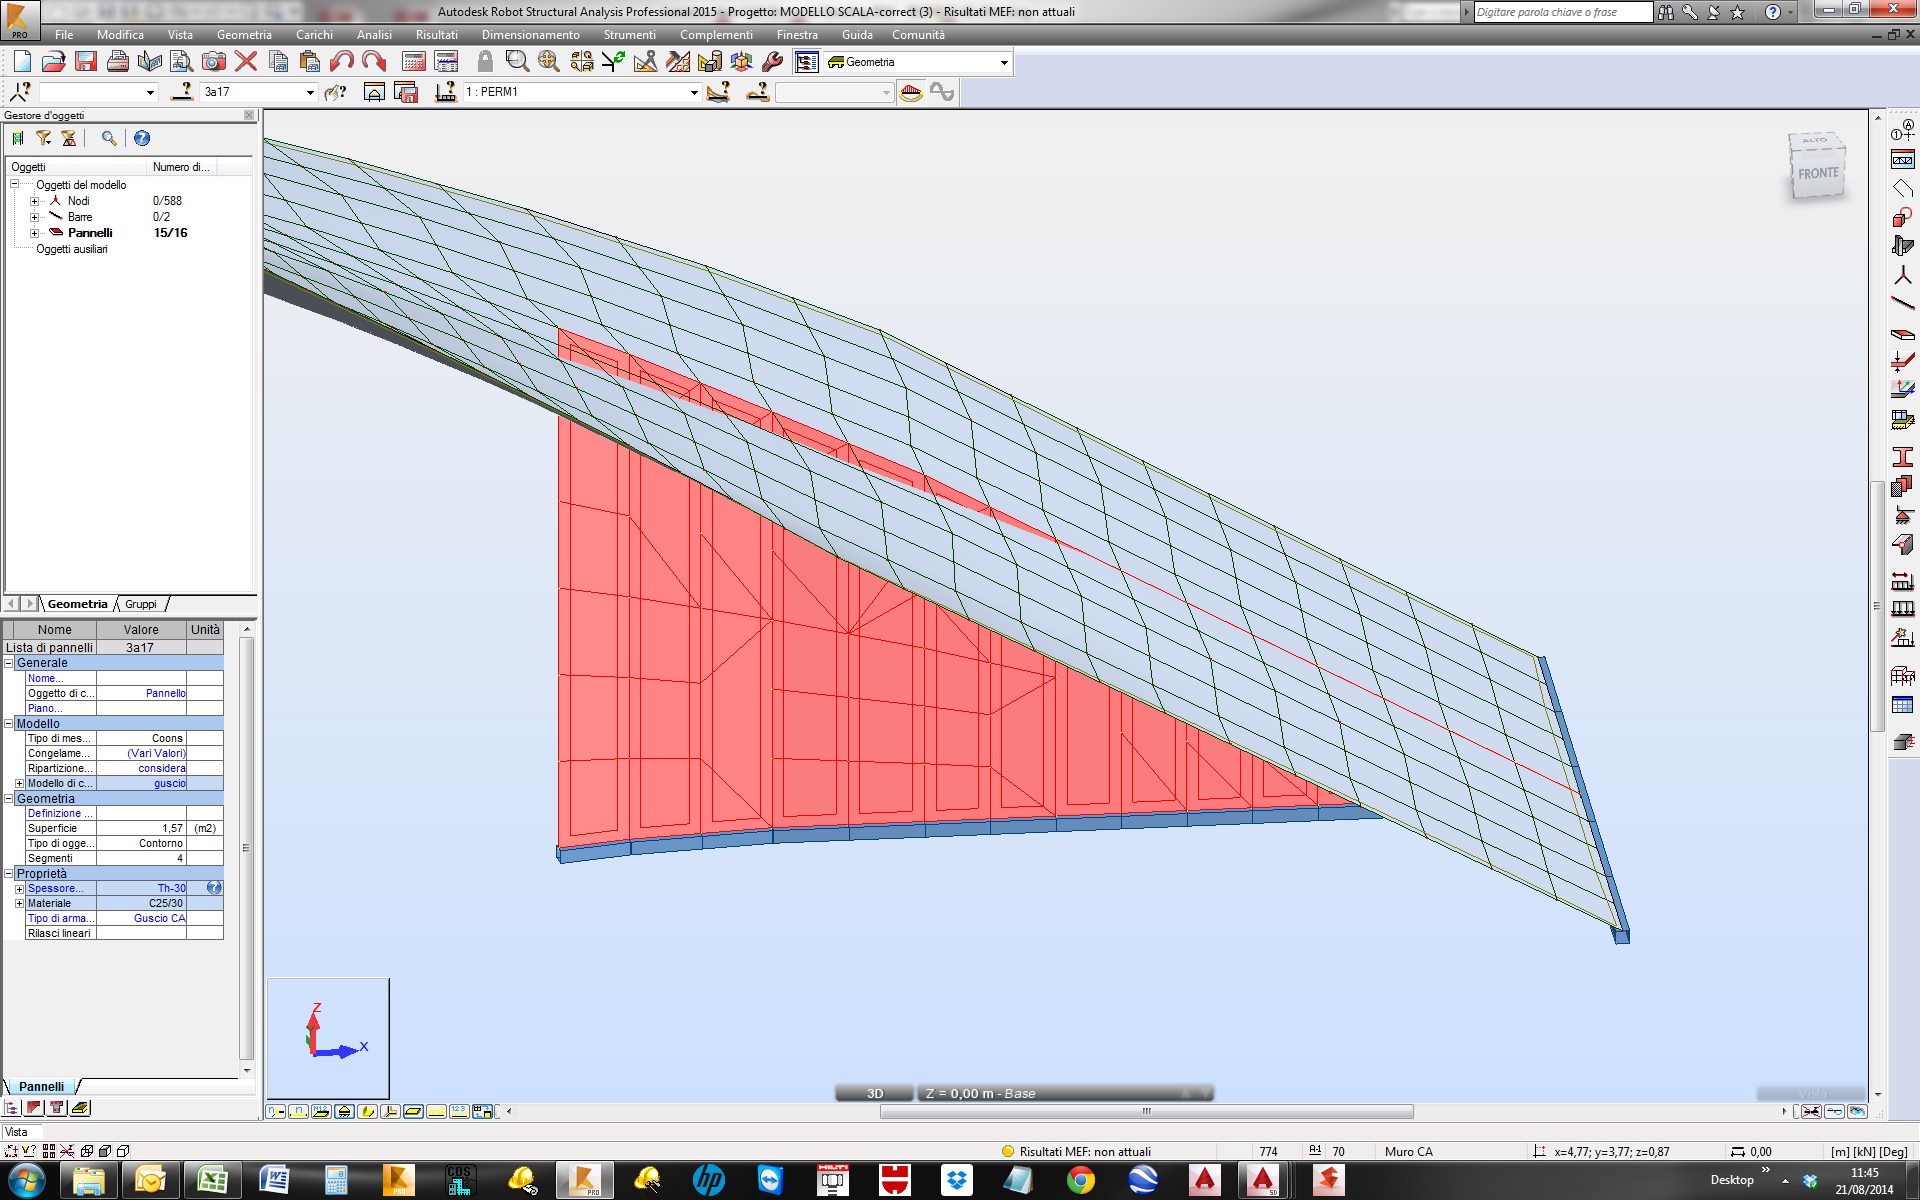Toggle bar numbers display button

click(298, 1111)
